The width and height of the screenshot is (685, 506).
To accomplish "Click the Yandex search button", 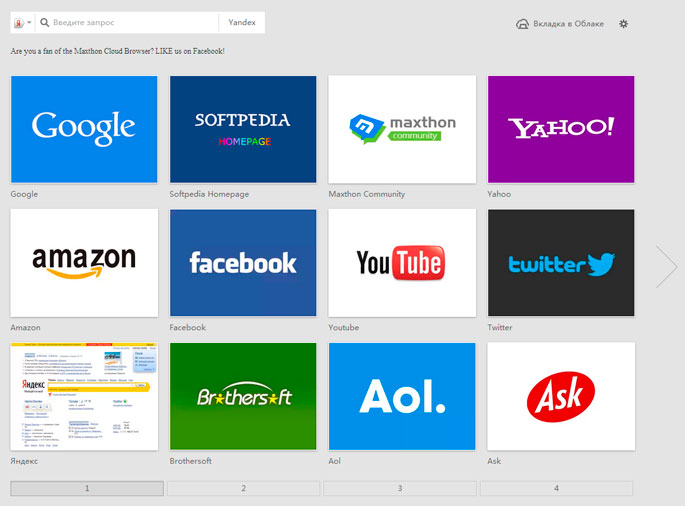I will coord(242,22).
